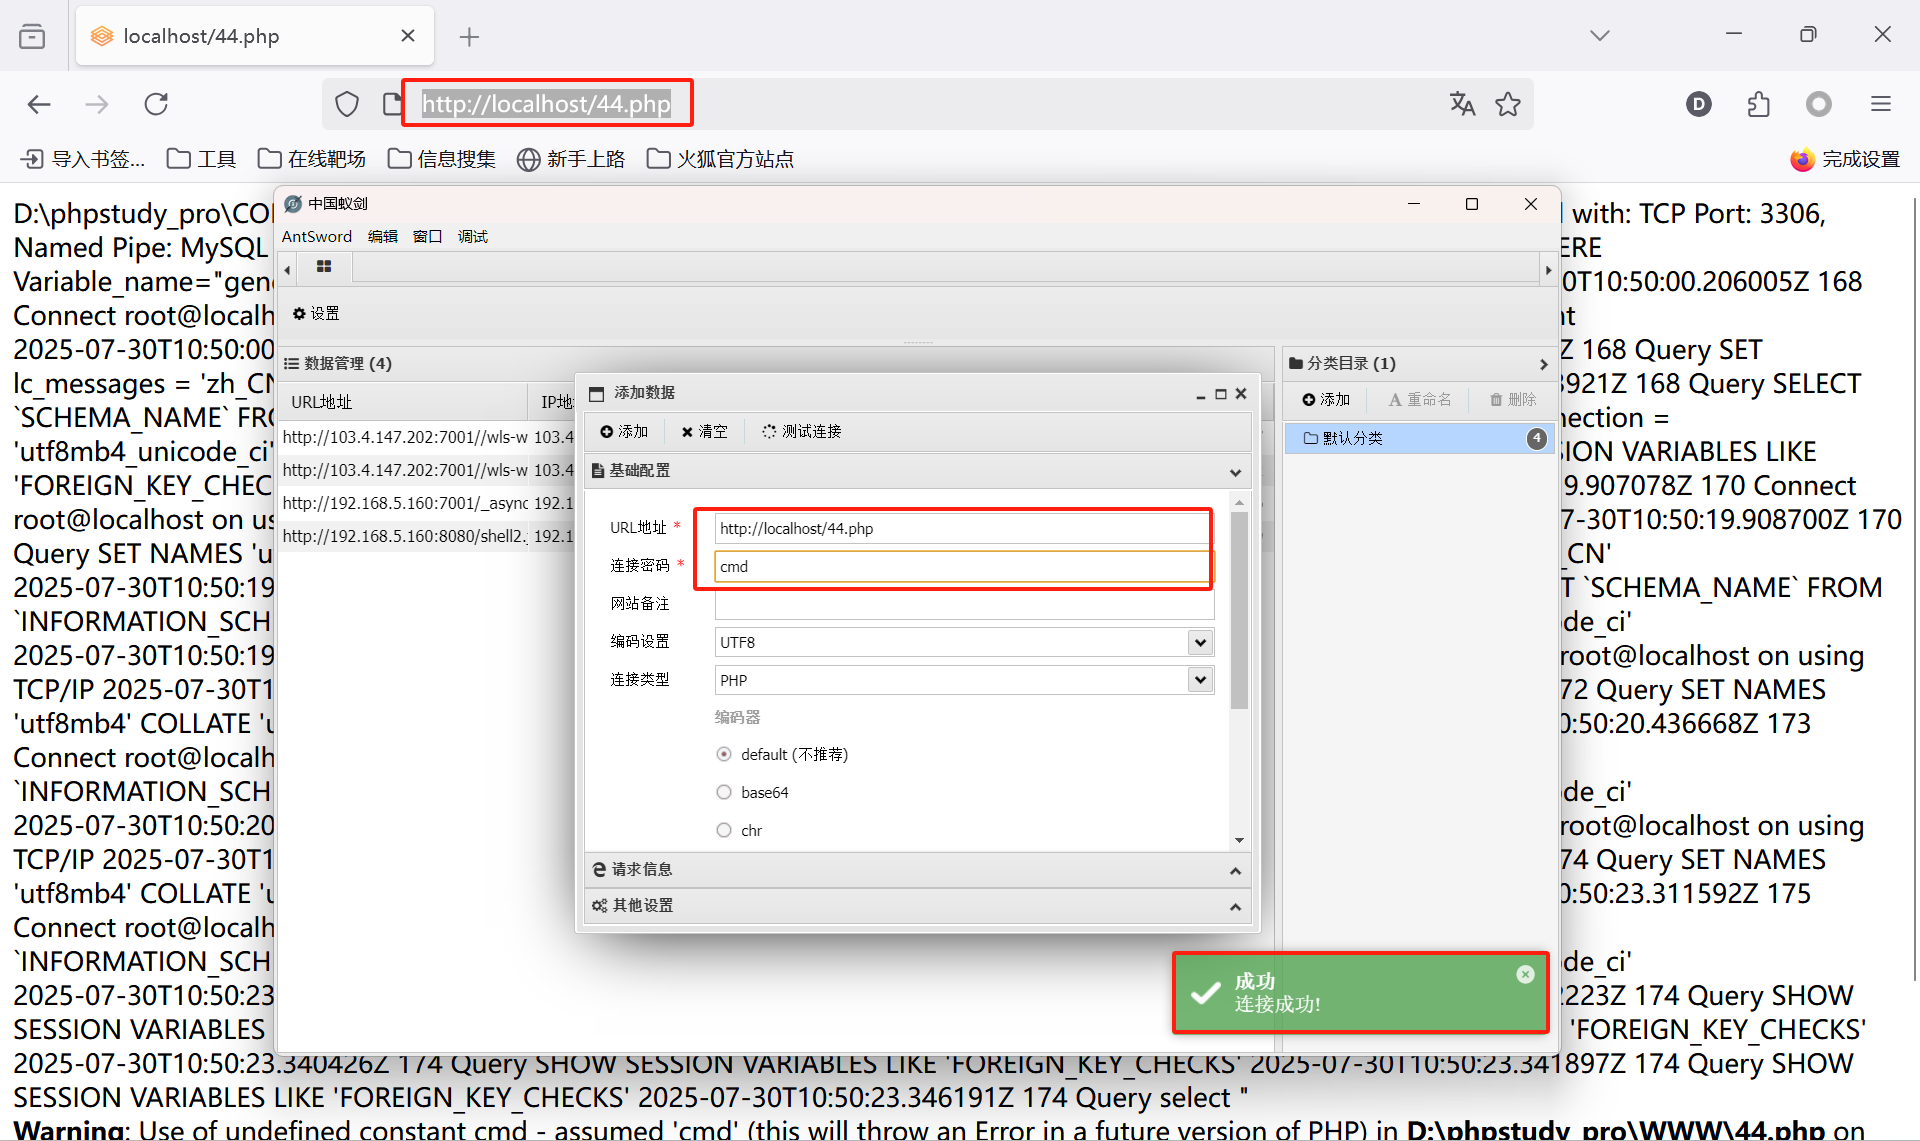Open the 火狐官方站点 bookmarks folder

[x=720, y=159]
